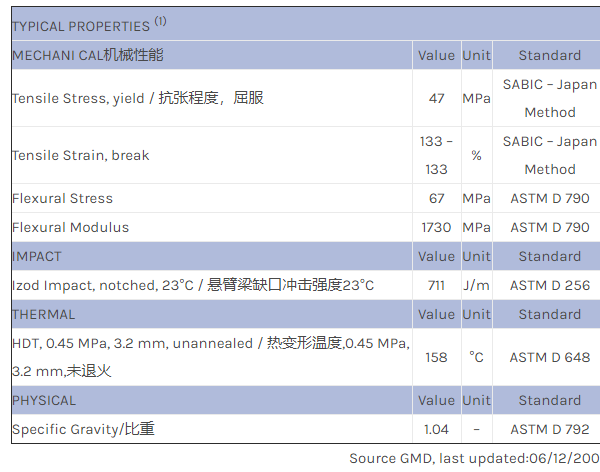The image size is (600, 472).
Task: Click the percent unit cell
Action: tap(476, 155)
